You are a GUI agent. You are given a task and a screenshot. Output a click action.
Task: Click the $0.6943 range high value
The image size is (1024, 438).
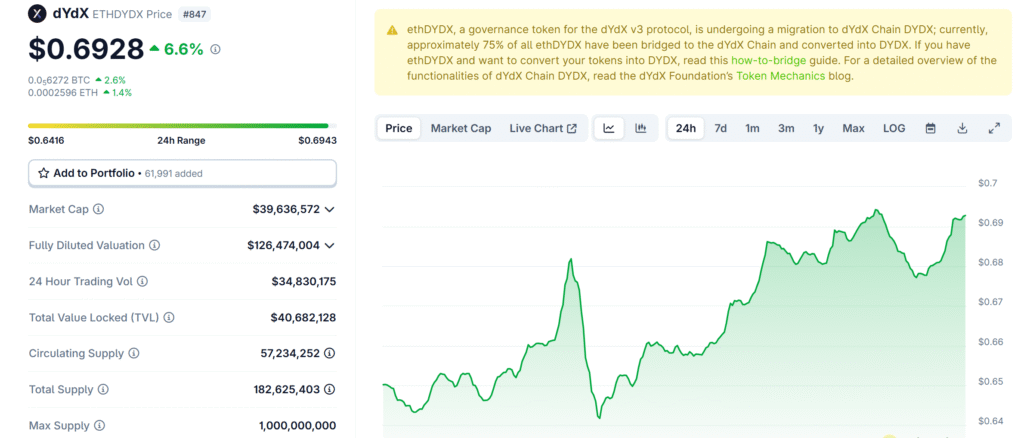[x=317, y=140]
